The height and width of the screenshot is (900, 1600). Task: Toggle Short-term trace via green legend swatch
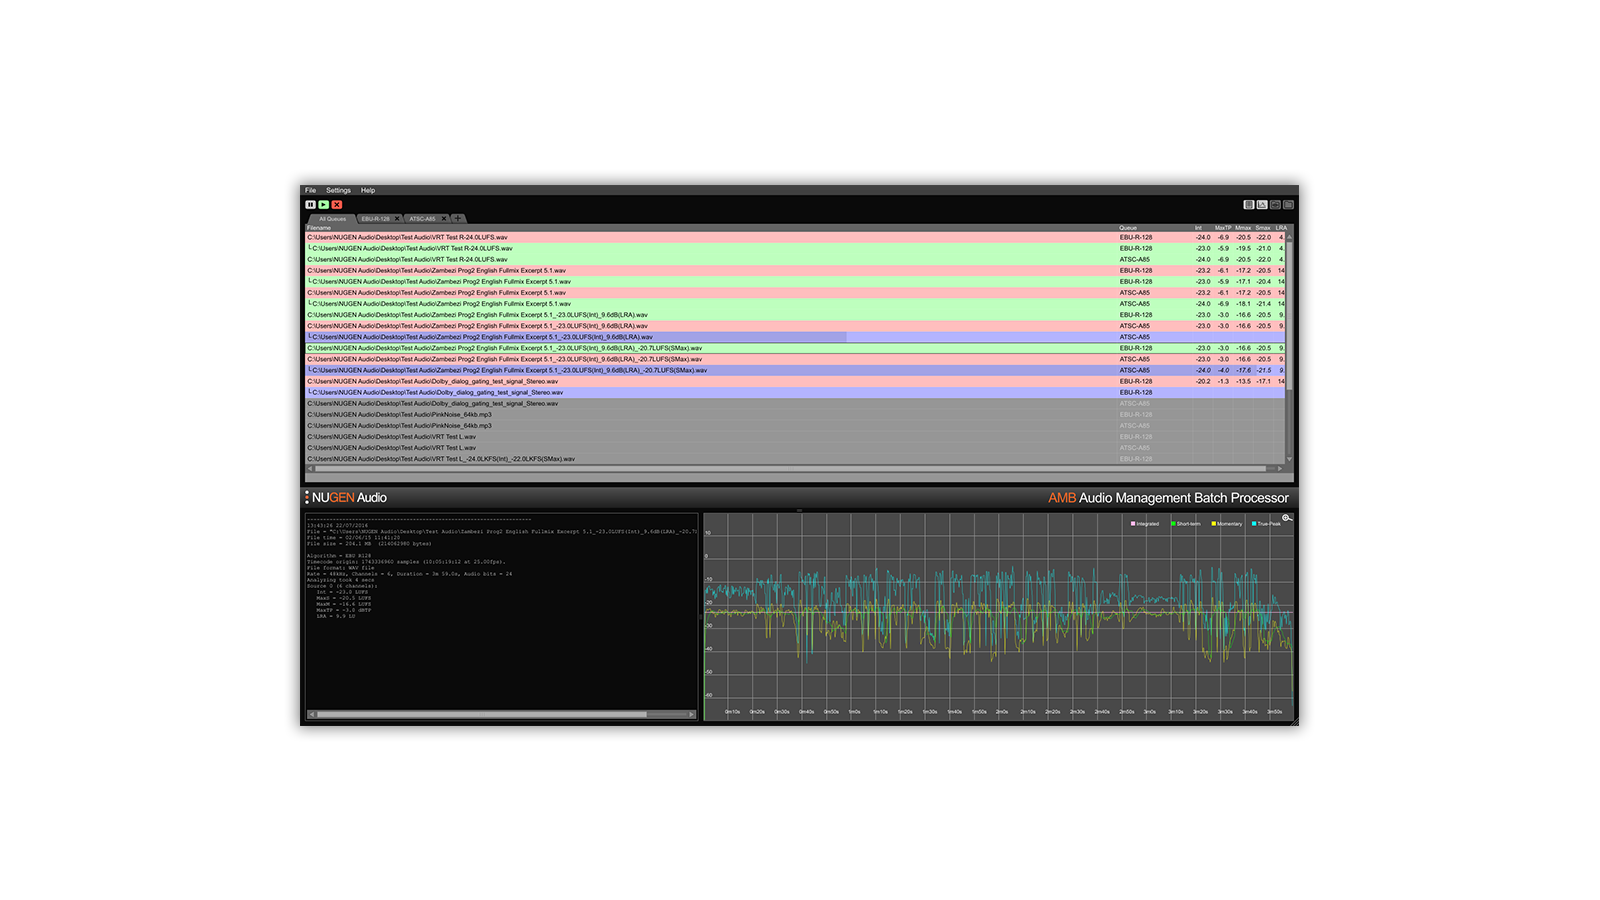click(1174, 524)
